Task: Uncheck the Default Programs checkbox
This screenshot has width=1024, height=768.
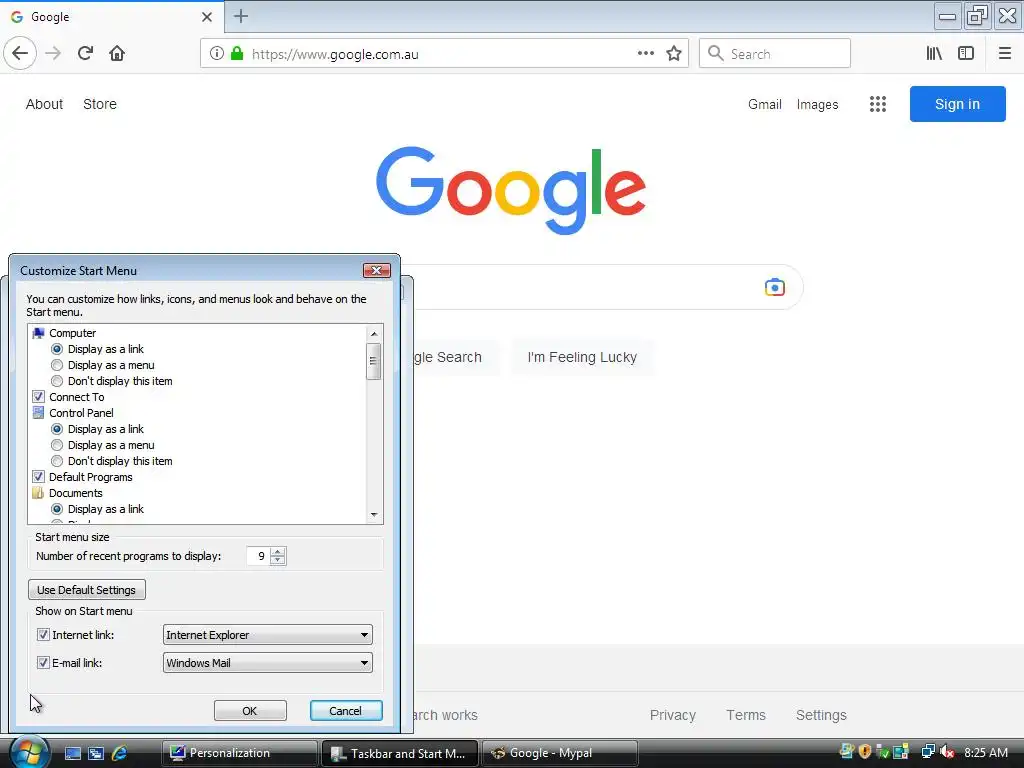Action: pos(39,477)
